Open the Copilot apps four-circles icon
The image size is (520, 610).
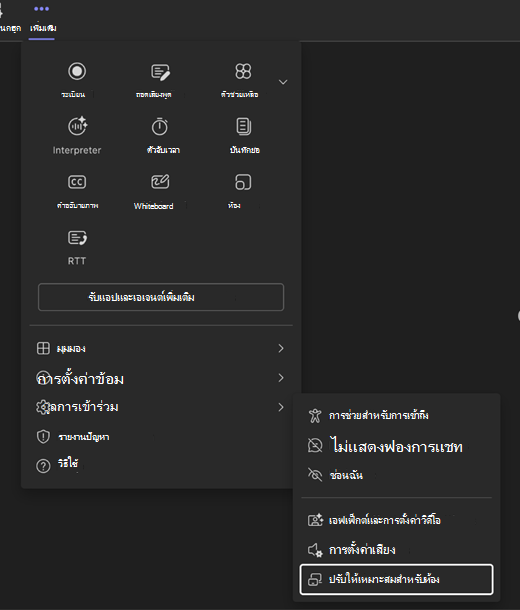pyautogui.click(x=243, y=71)
